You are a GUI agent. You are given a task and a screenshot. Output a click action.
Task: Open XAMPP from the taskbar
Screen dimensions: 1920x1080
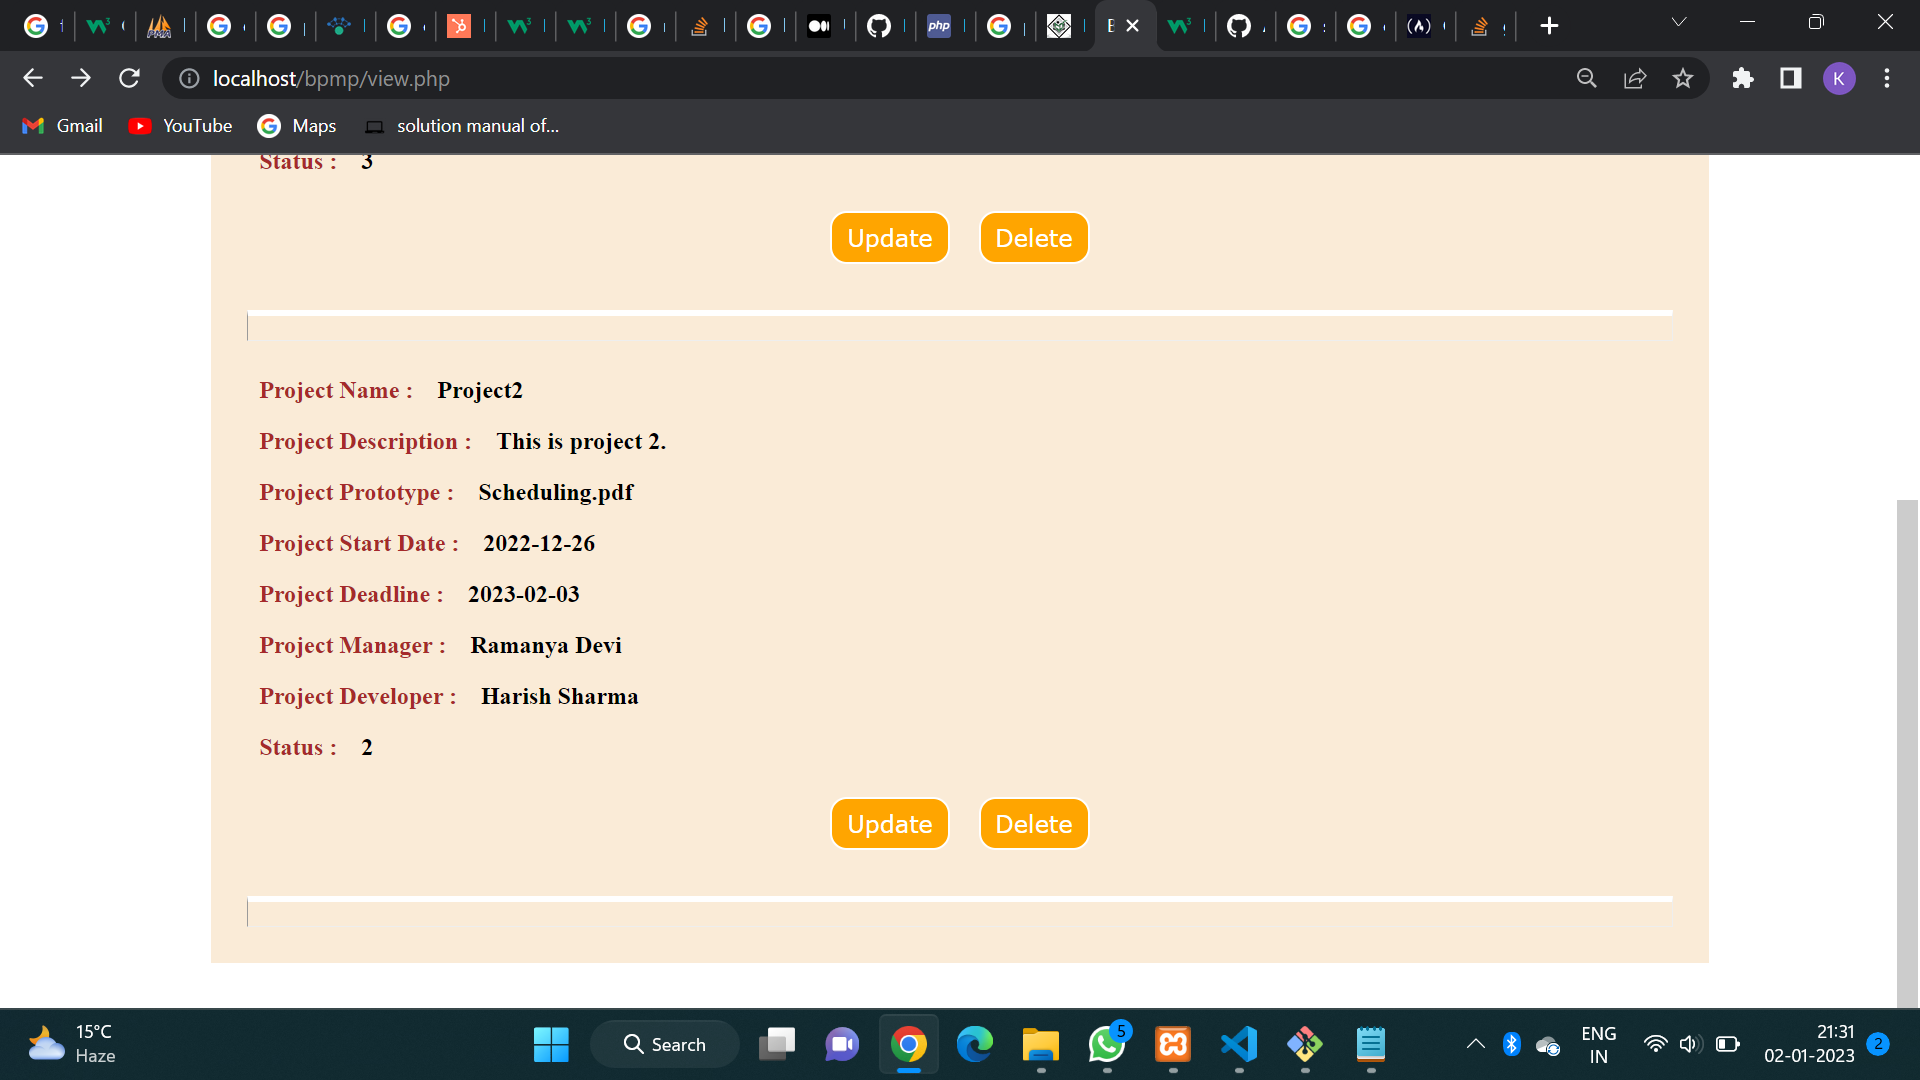click(x=1173, y=1044)
